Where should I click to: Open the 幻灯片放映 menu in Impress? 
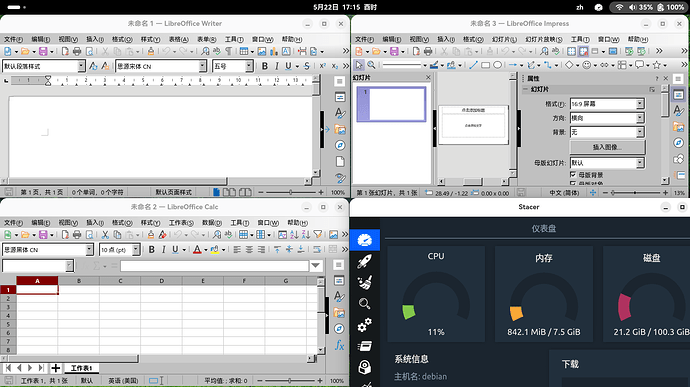[x=543, y=39]
